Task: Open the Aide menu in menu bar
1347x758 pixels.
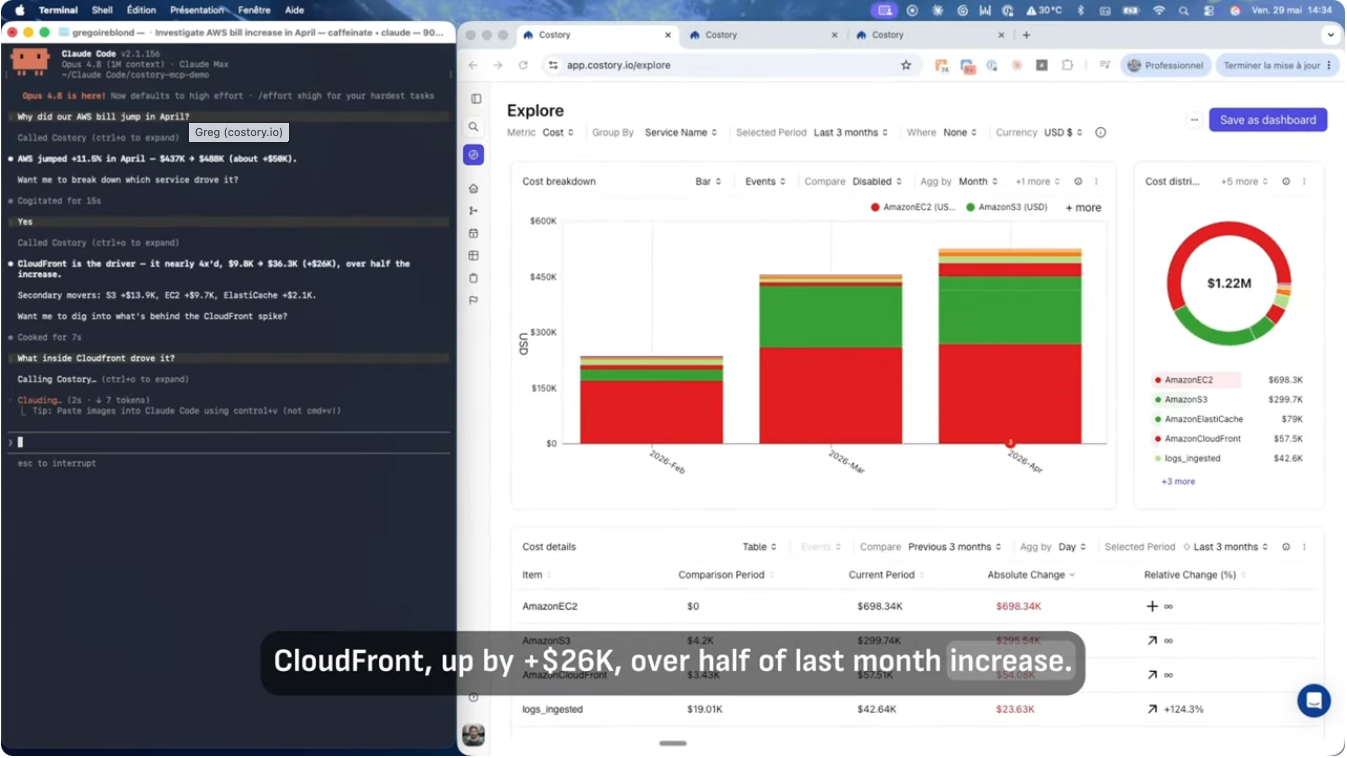Action: click(294, 10)
